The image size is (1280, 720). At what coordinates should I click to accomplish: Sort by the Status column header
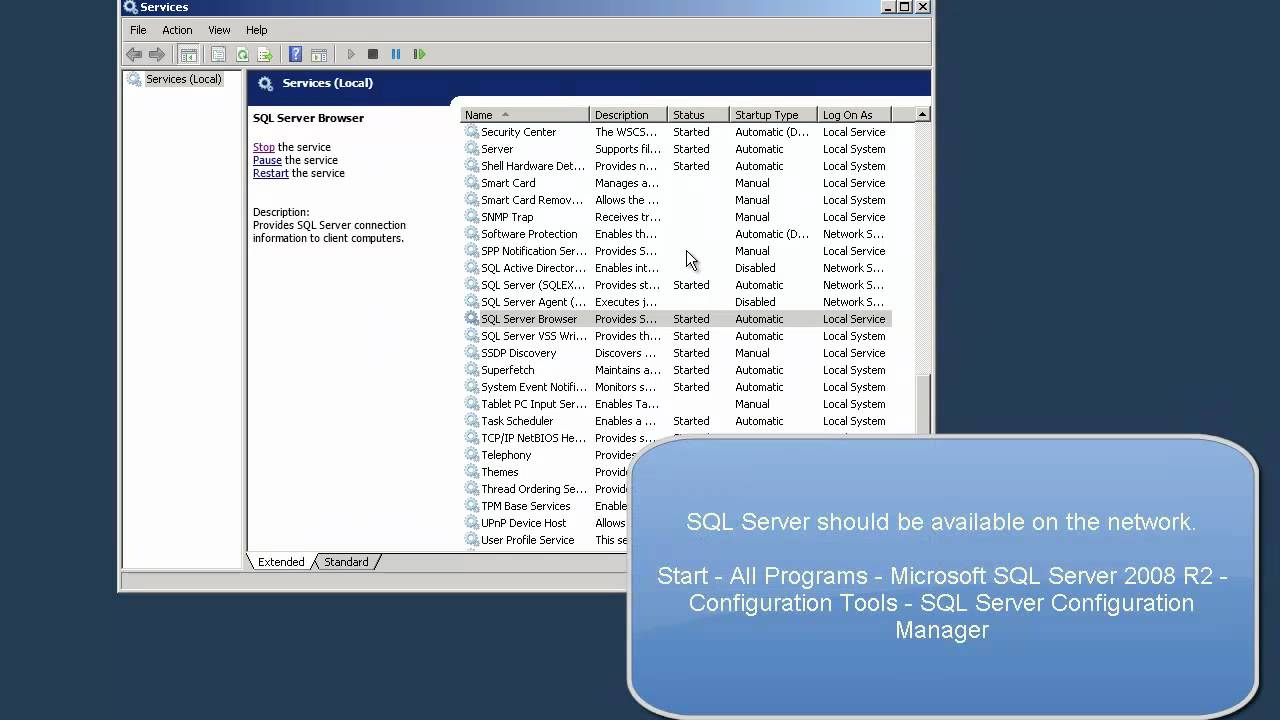coord(698,115)
